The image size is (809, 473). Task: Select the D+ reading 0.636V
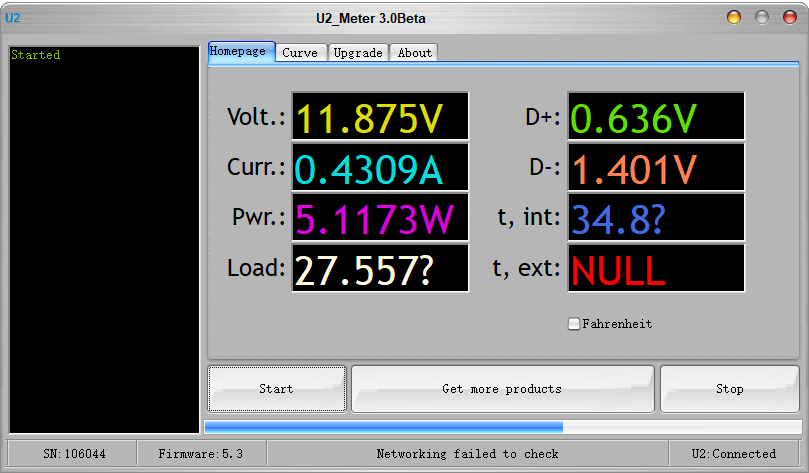pyautogui.click(x=656, y=116)
